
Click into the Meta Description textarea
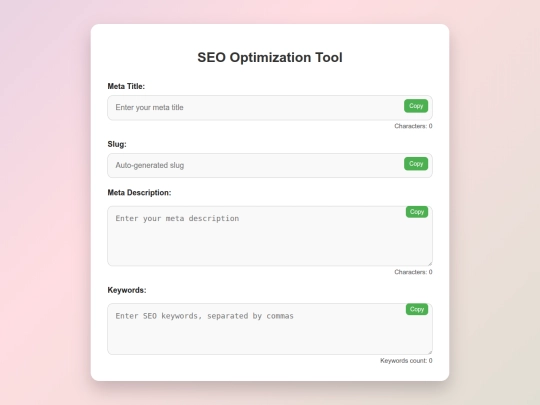[x=270, y=236]
